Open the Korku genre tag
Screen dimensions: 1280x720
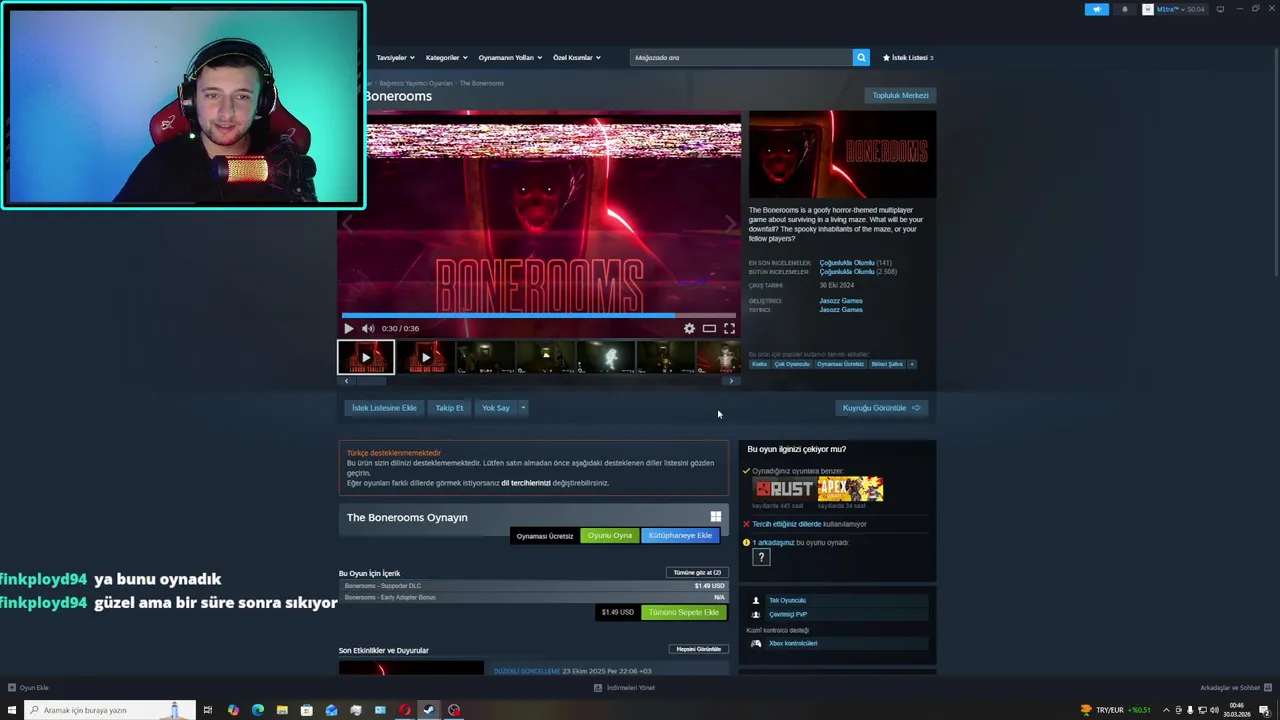[759, 364]
